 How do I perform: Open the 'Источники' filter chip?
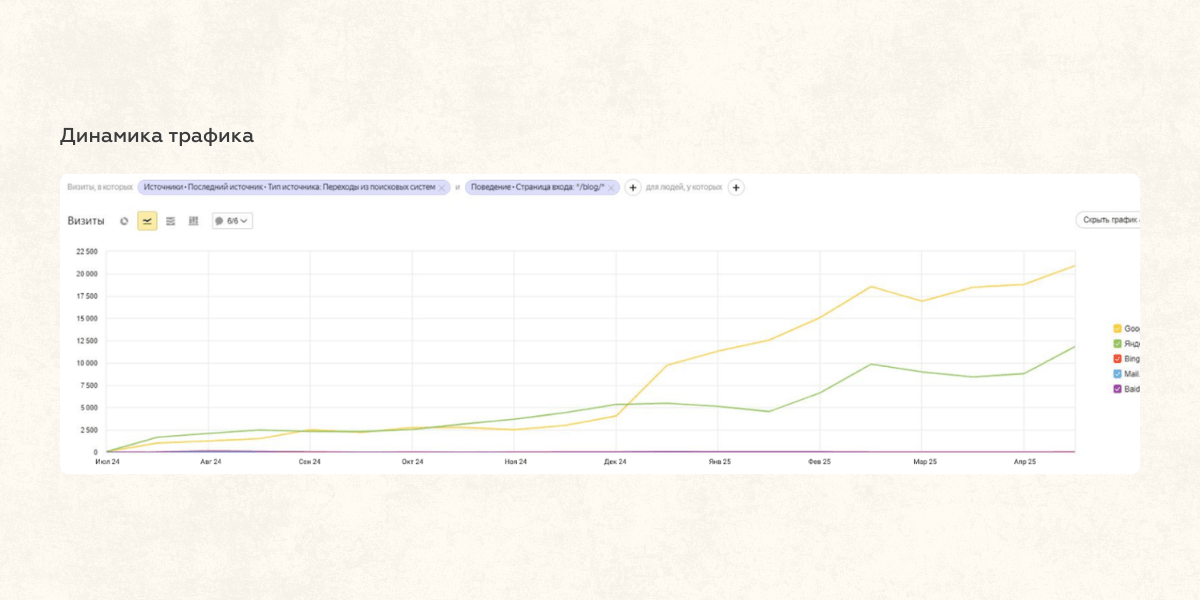288,188
